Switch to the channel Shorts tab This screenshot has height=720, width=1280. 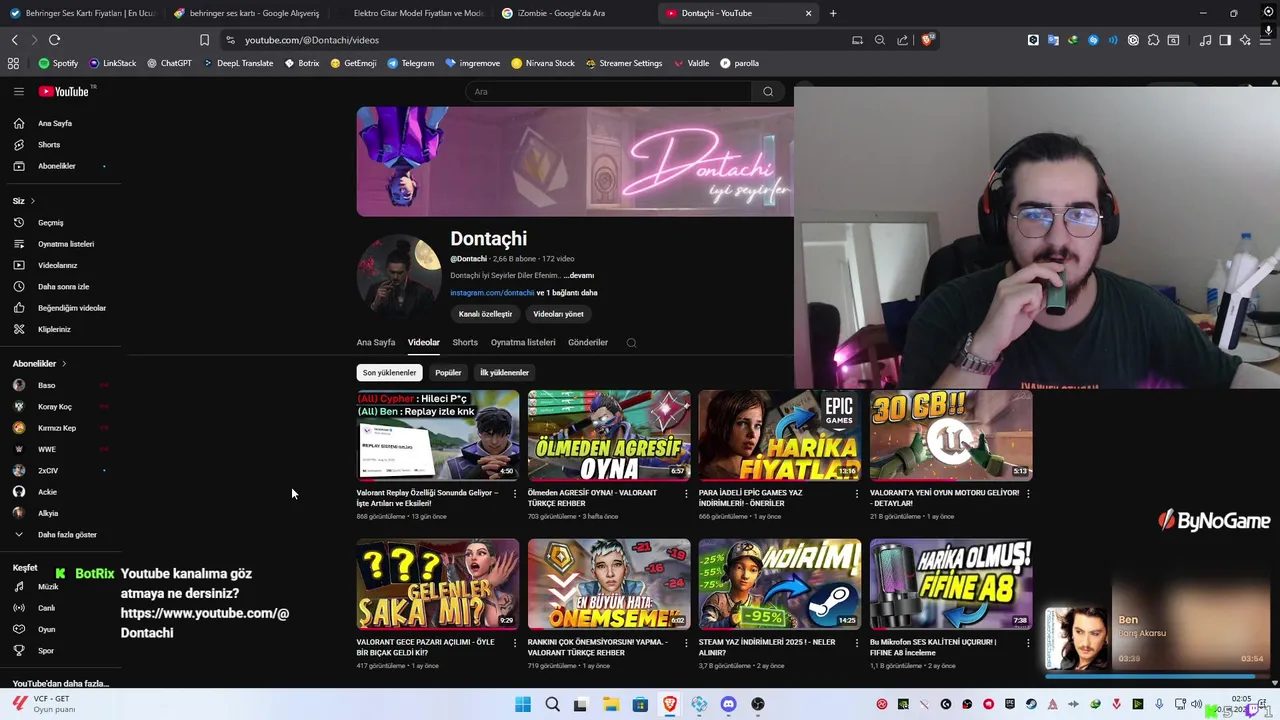465,342
